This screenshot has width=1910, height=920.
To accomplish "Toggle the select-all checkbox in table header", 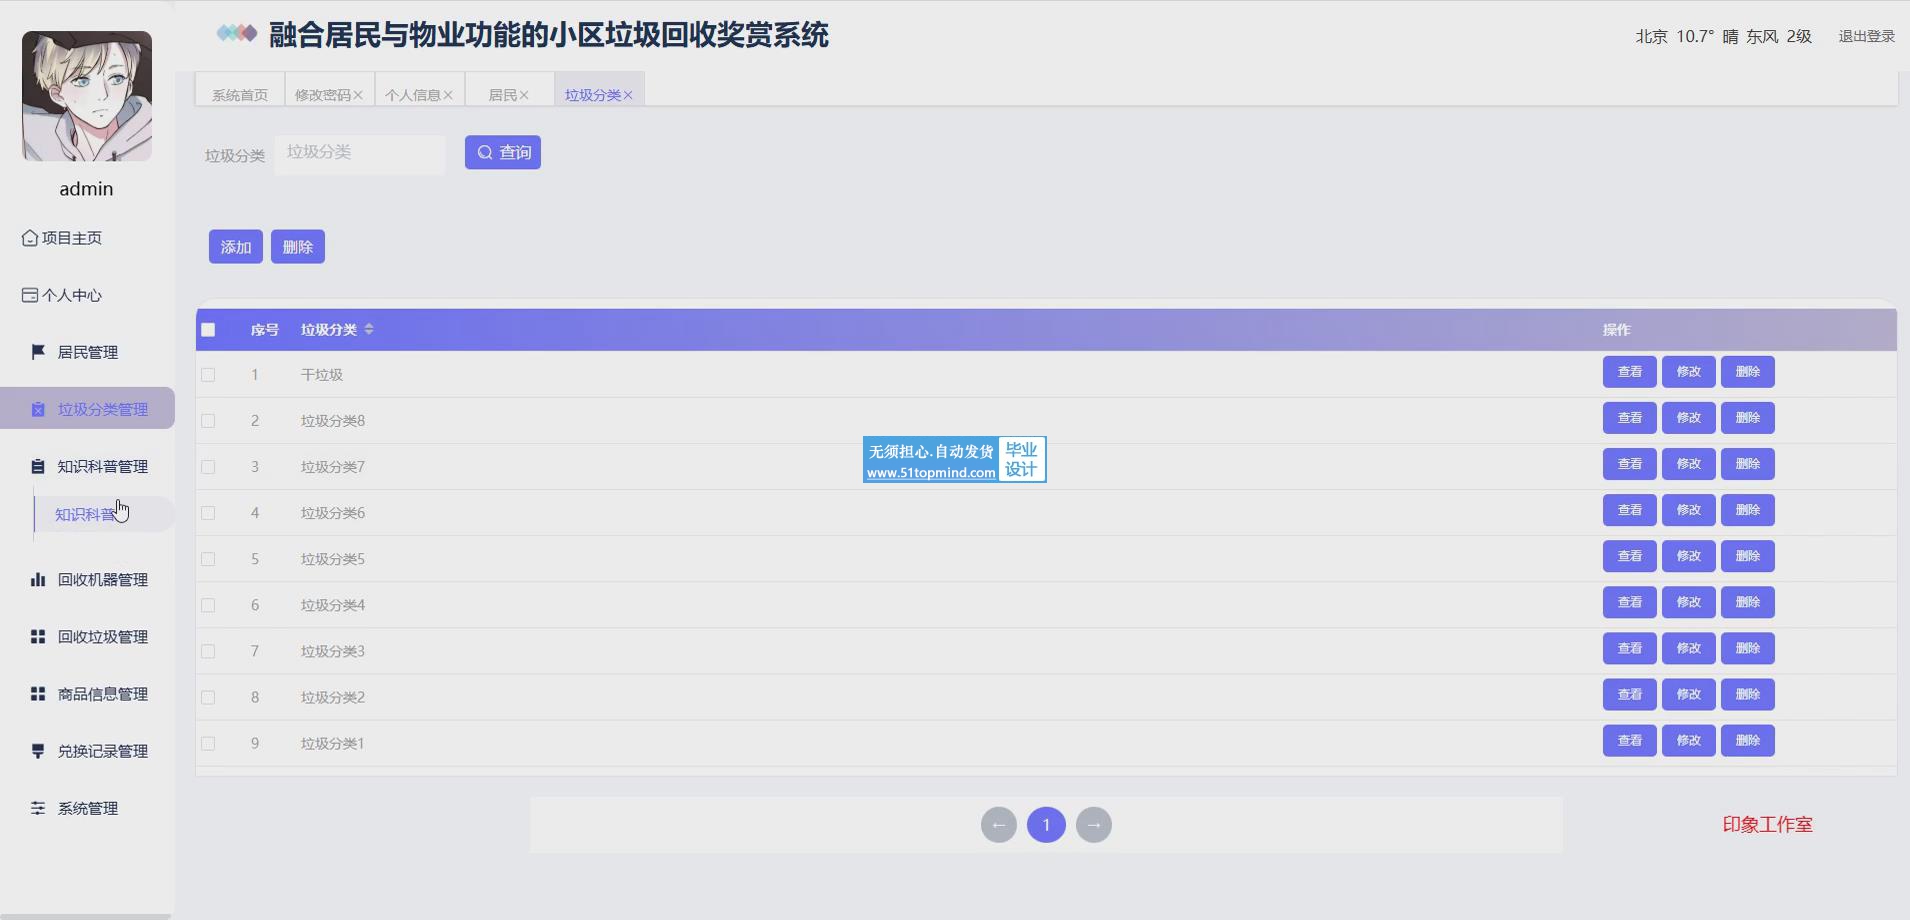I will 208,330.
